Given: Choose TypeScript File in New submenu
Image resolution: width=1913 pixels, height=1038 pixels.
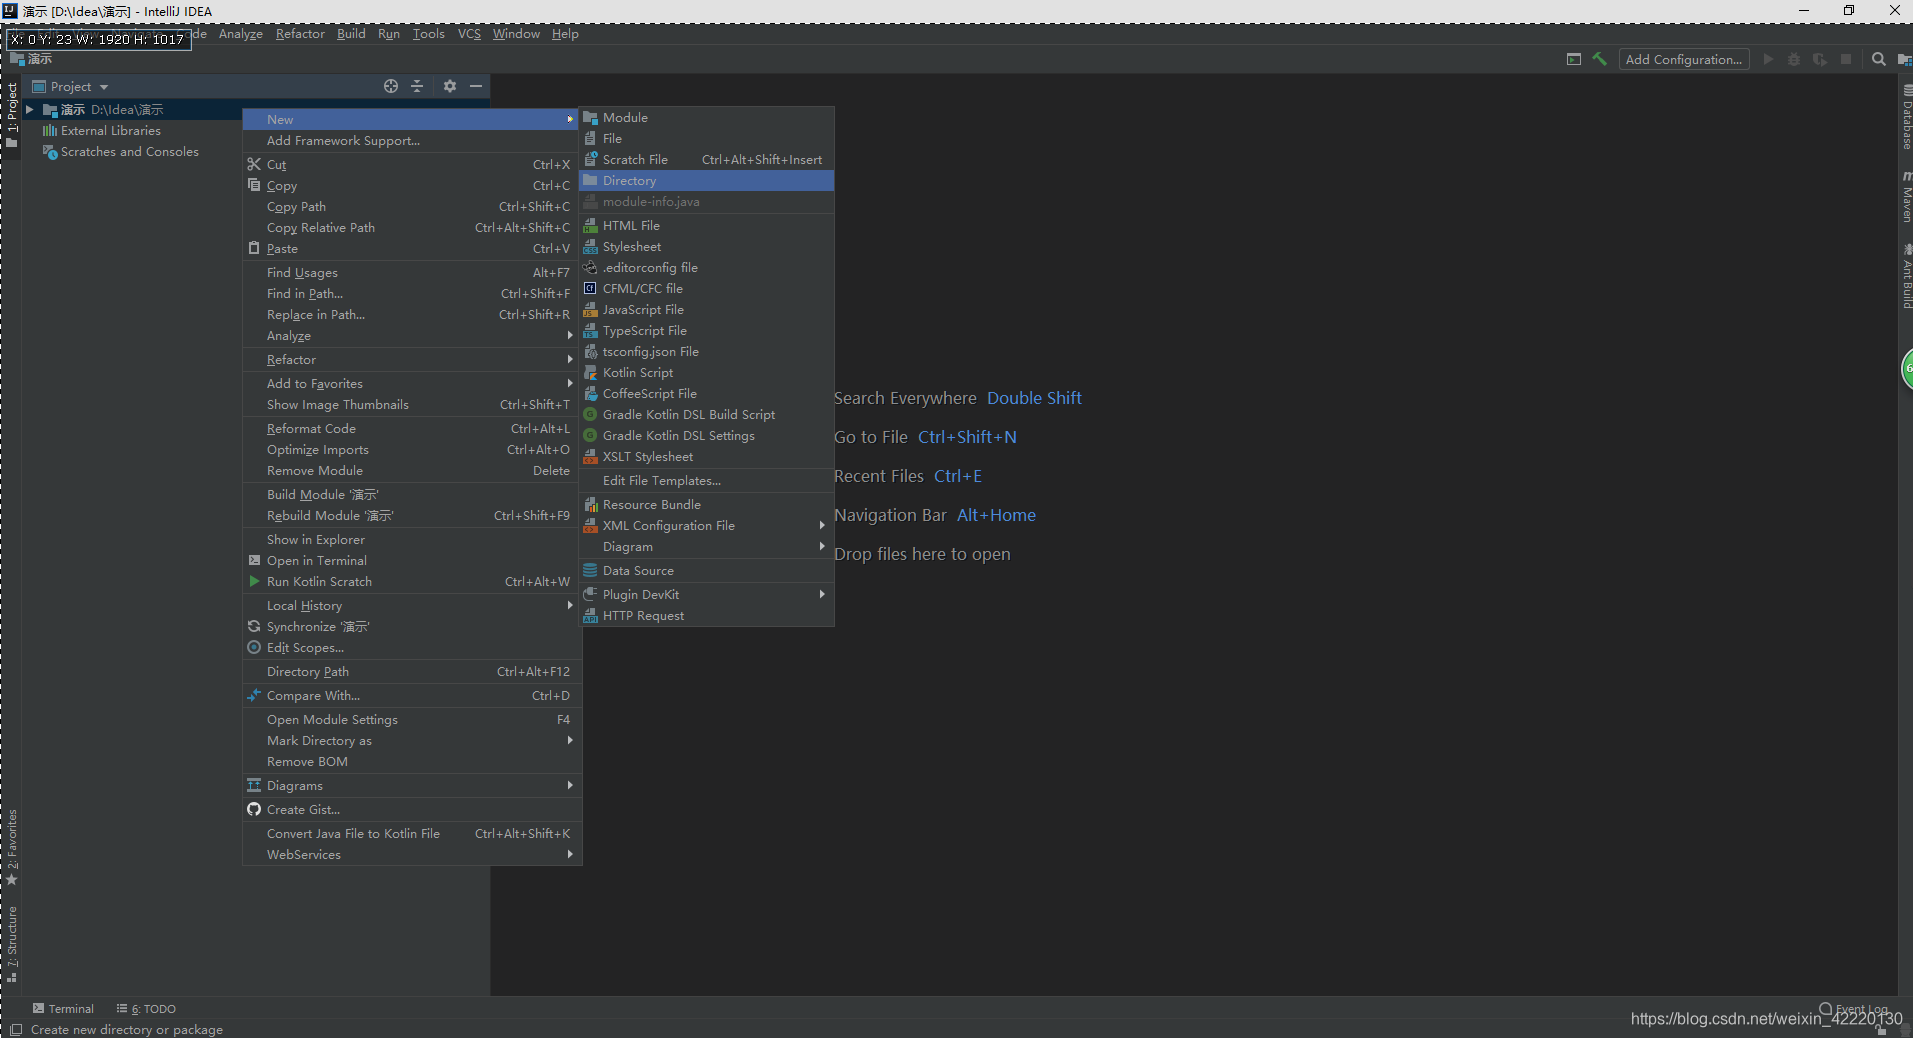Looking at the screenshot, I should [x=707, y=331].
